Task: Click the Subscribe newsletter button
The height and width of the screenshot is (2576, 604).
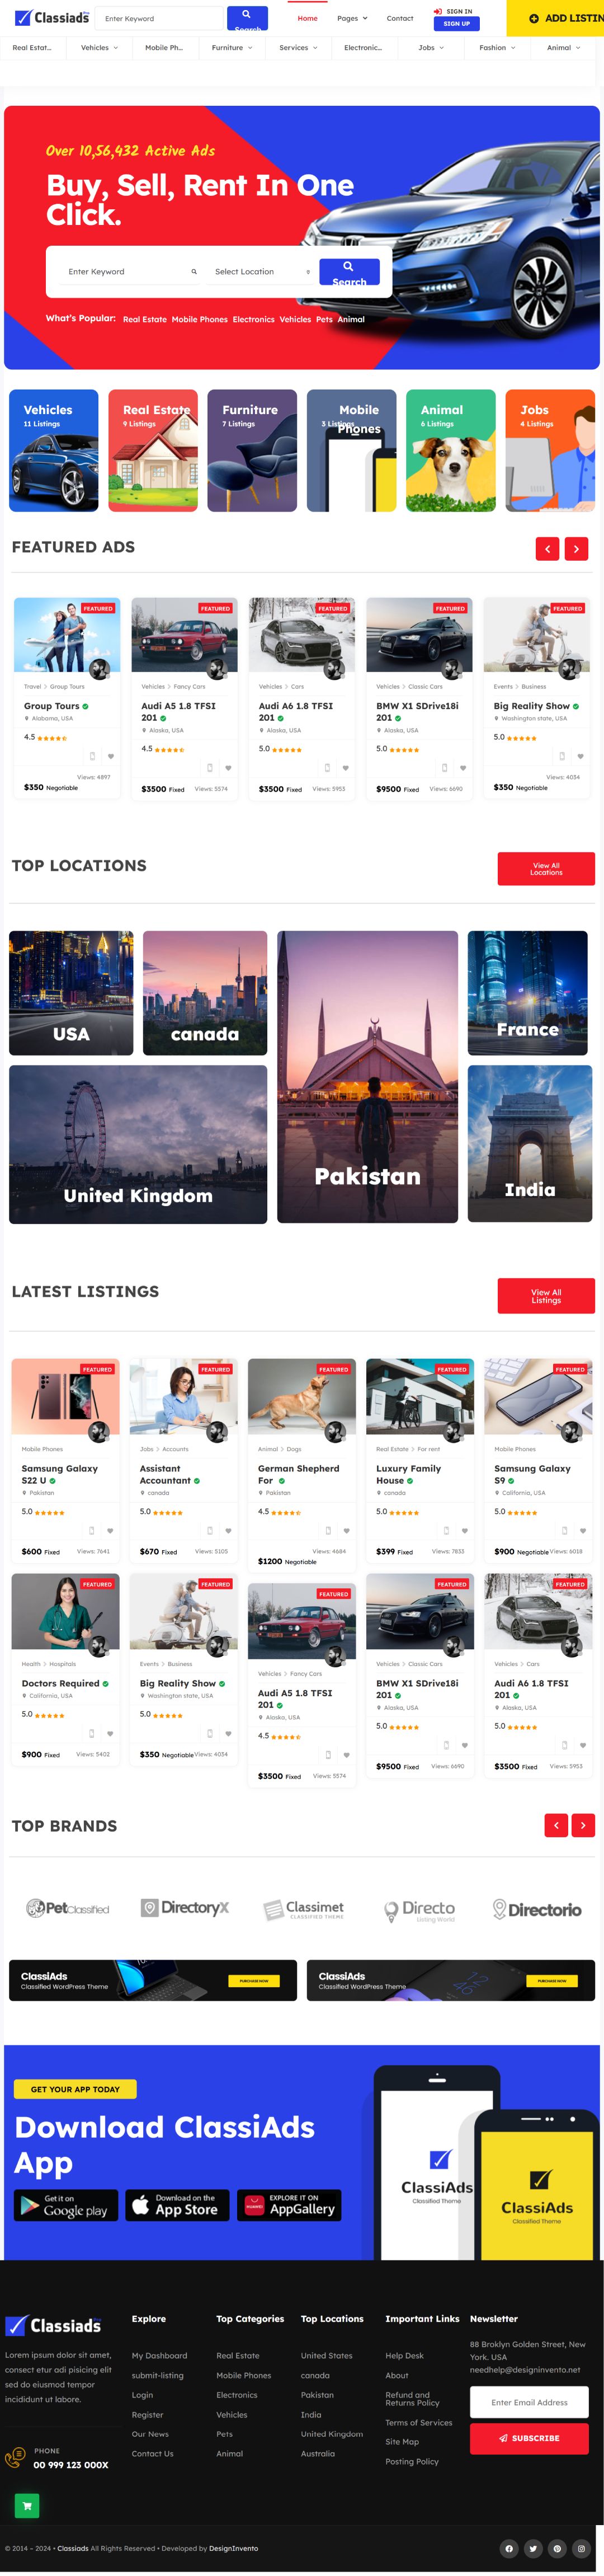Action: (x=529, y=2437)
